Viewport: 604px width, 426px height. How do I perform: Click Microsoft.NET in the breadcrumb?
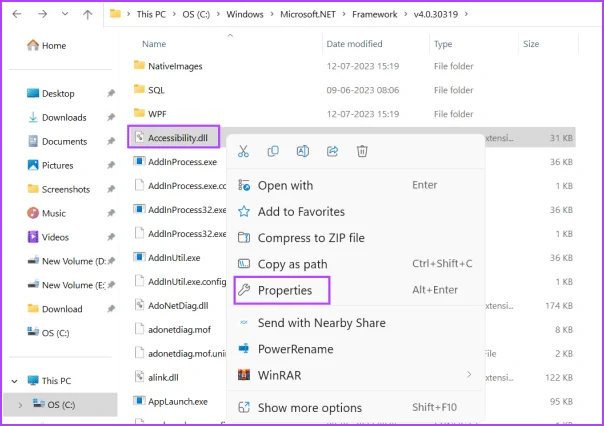[308, 14]
